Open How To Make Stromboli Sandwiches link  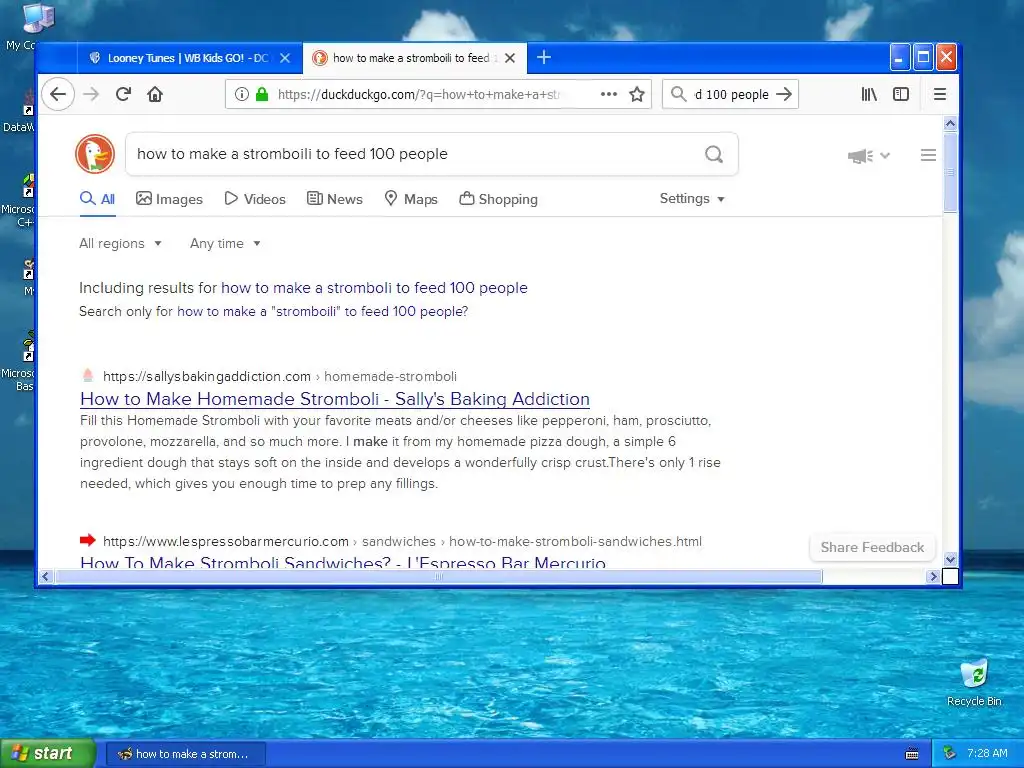pos(343,562)
